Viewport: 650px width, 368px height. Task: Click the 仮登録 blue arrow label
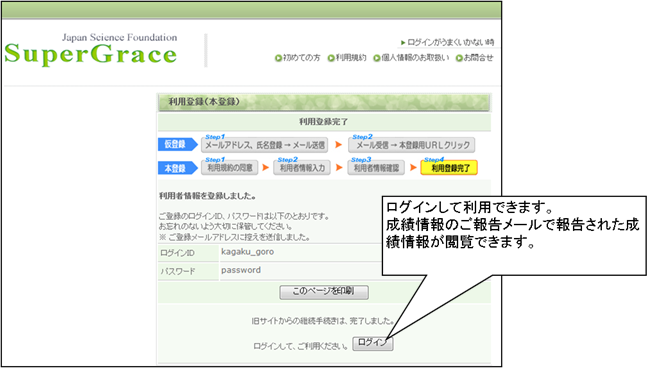click(177, 144)
